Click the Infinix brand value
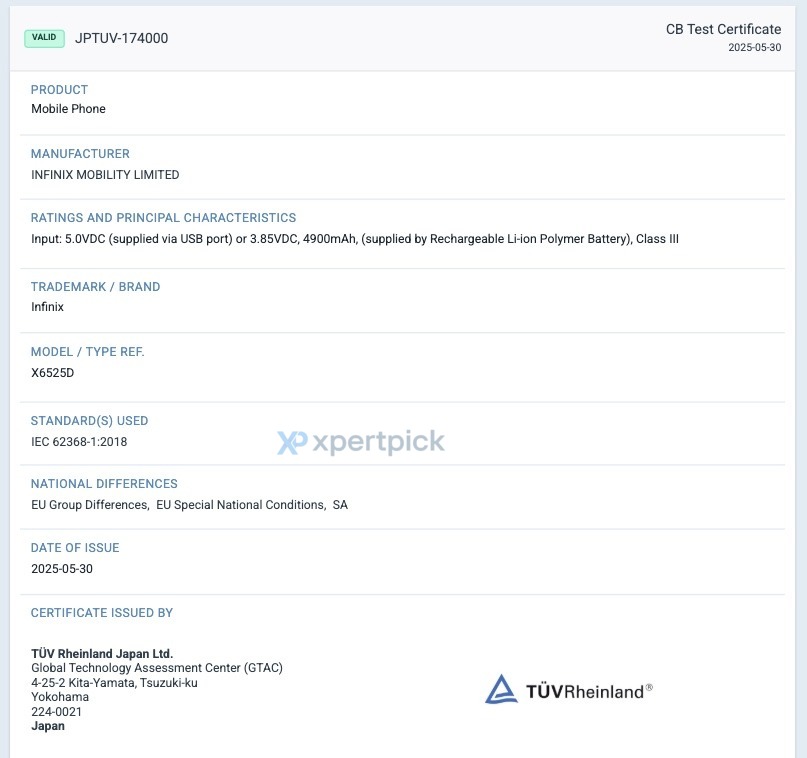807x758 pixels. click(47, 307)
